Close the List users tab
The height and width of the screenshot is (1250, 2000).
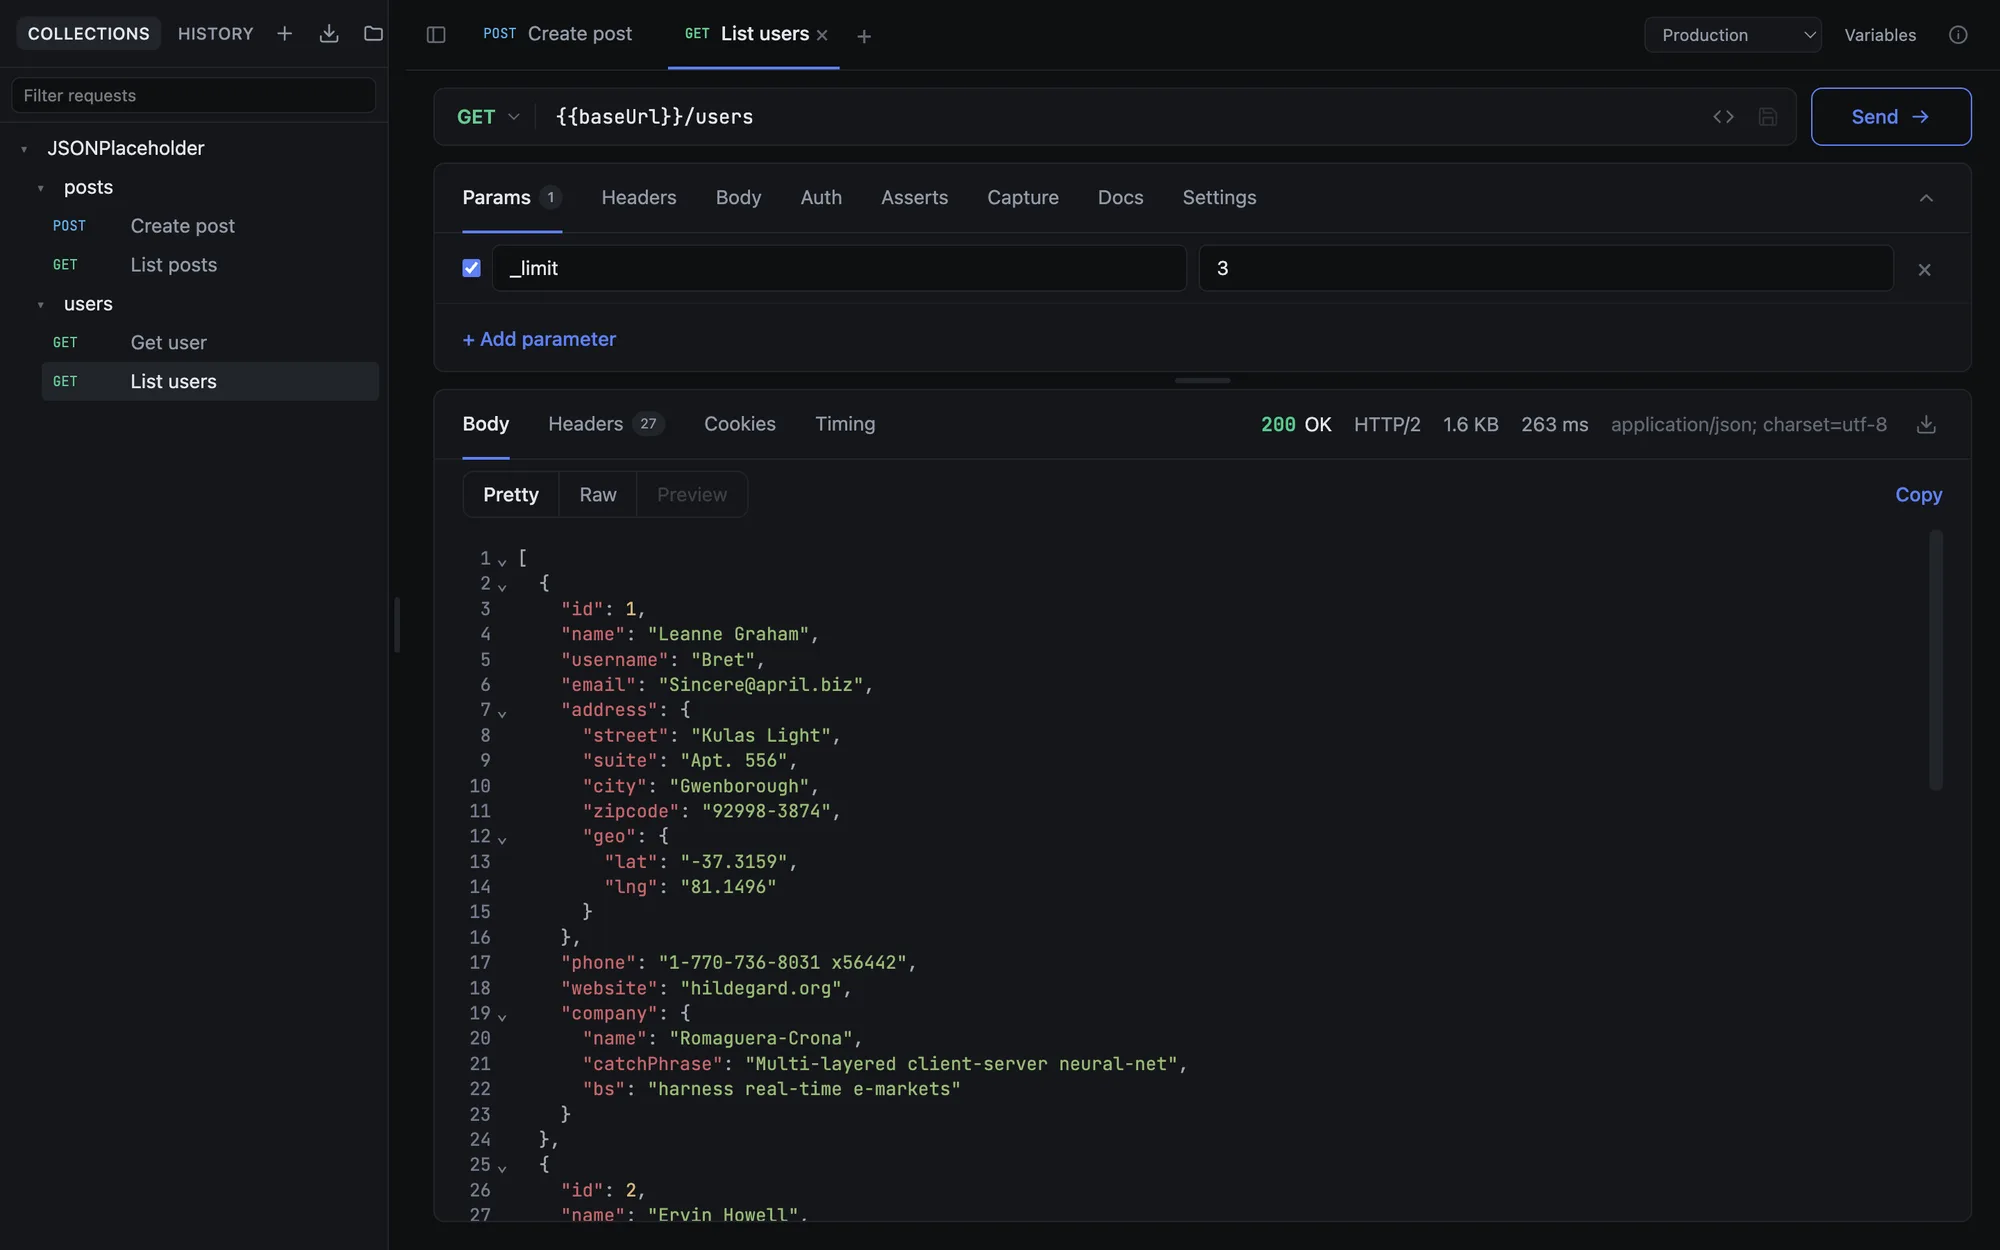pos(822,35)
